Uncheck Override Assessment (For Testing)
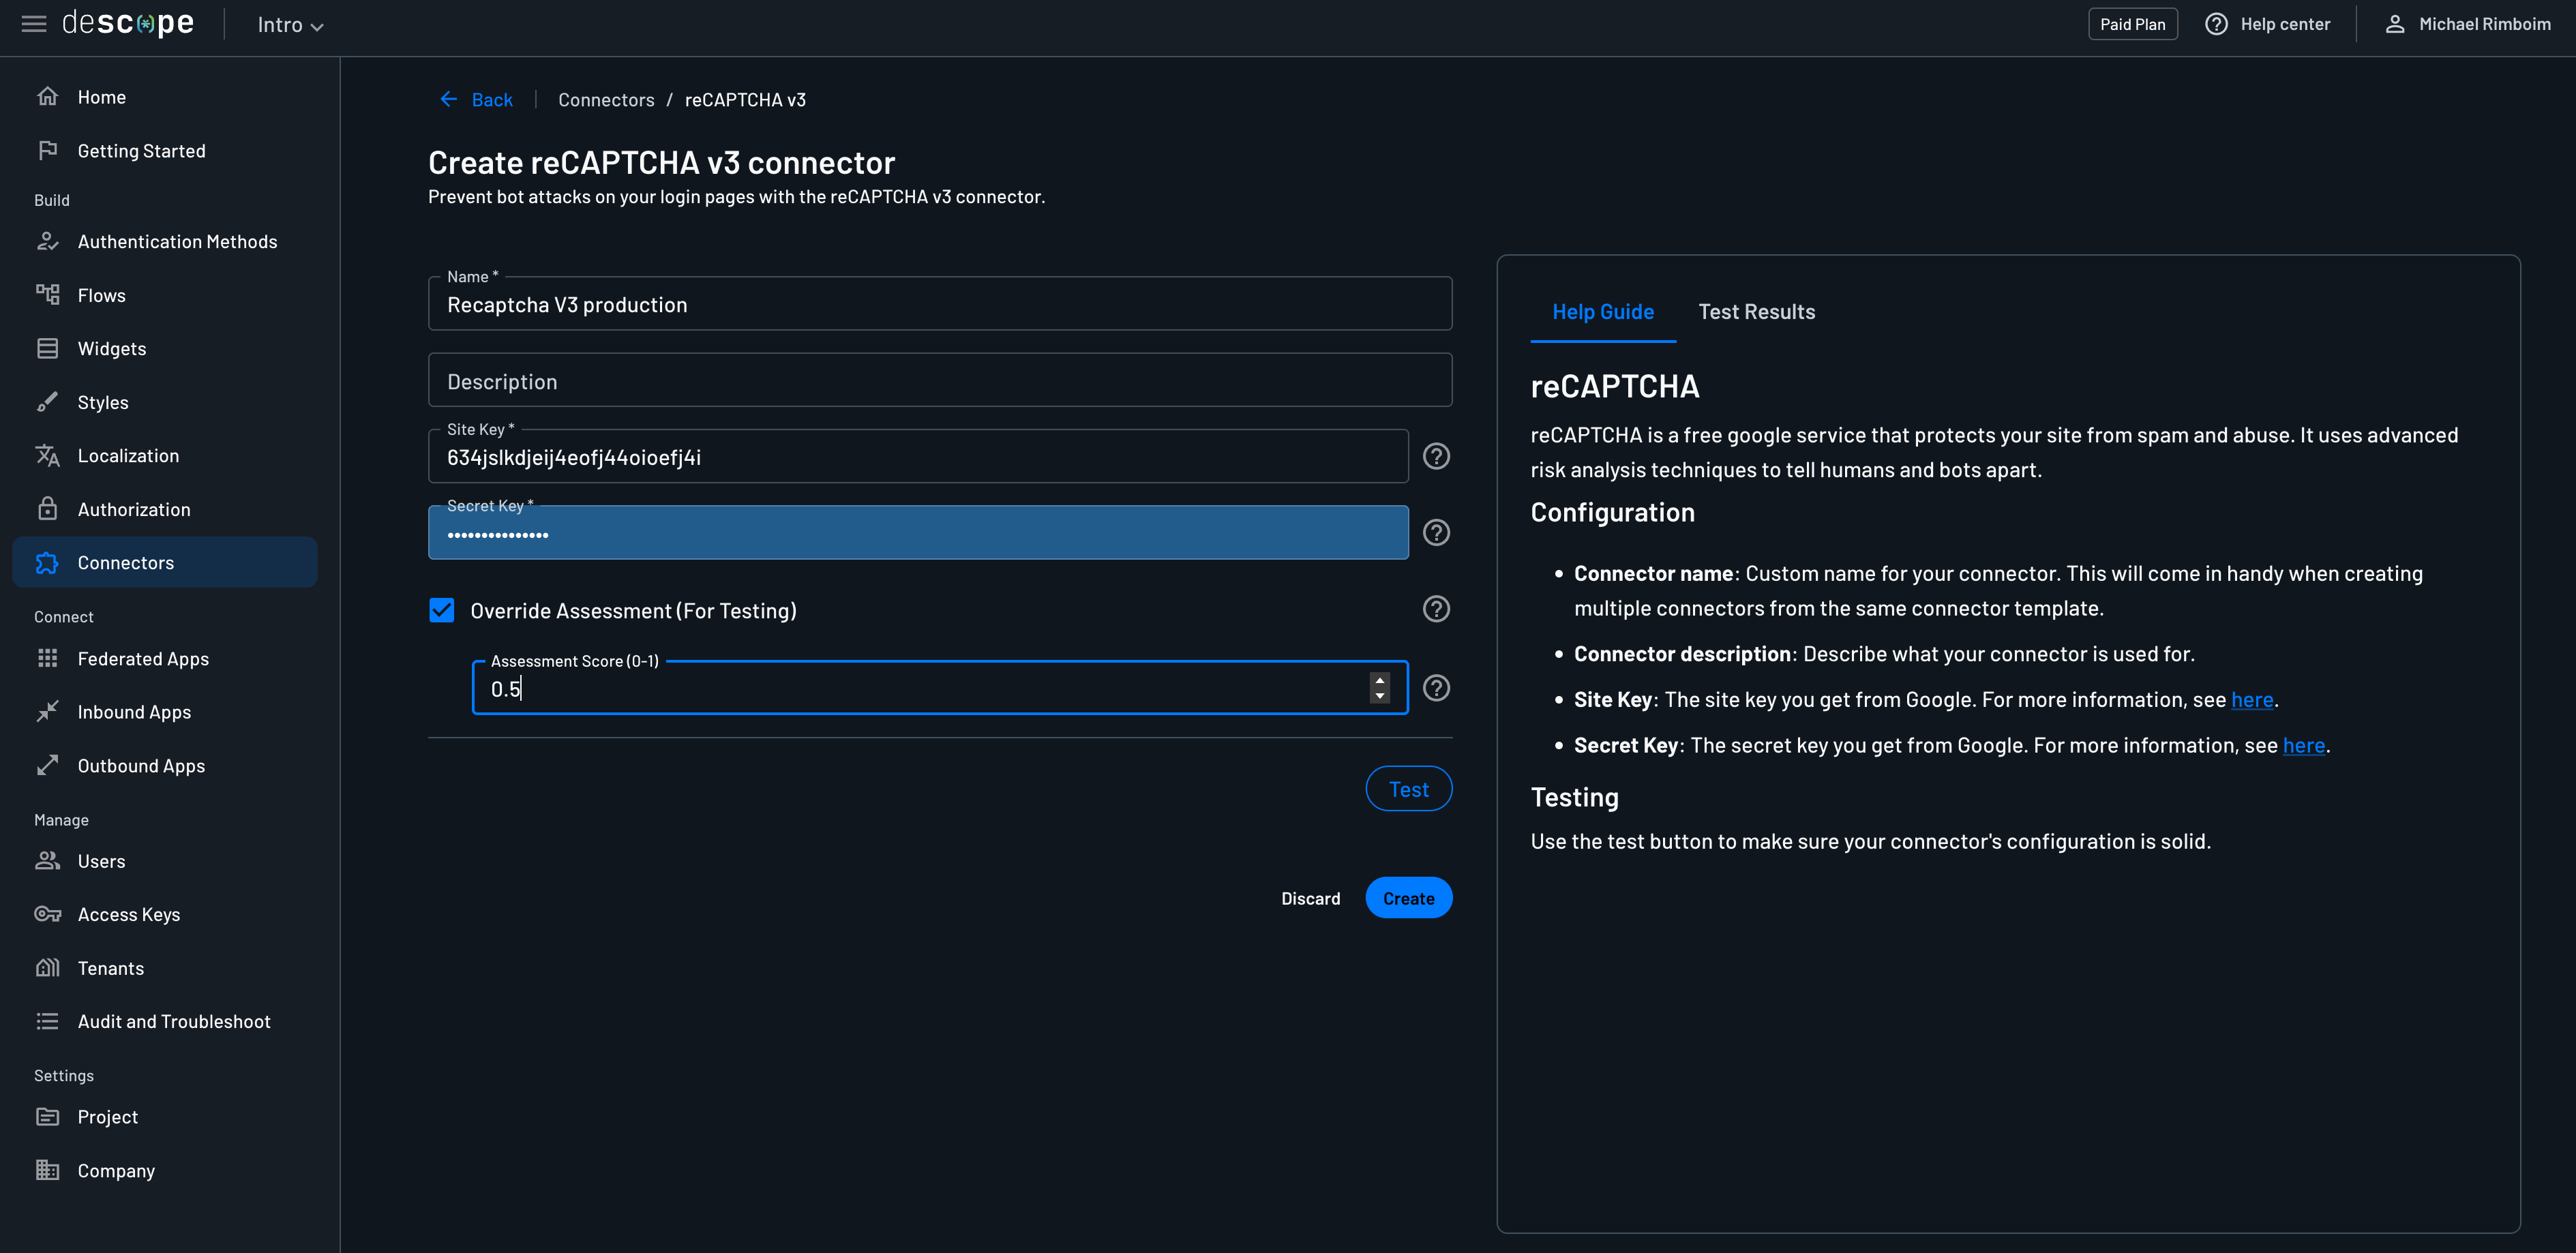 442,610
